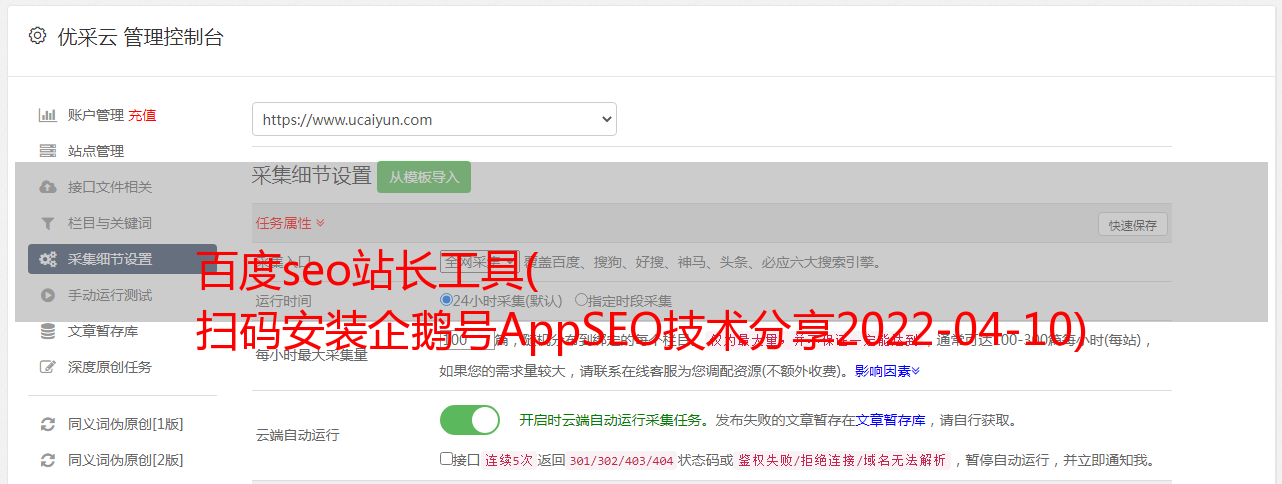This screenshot has width=1282, height=484.
Task: Click the 运行时间 row label
Action: [283, 300]
